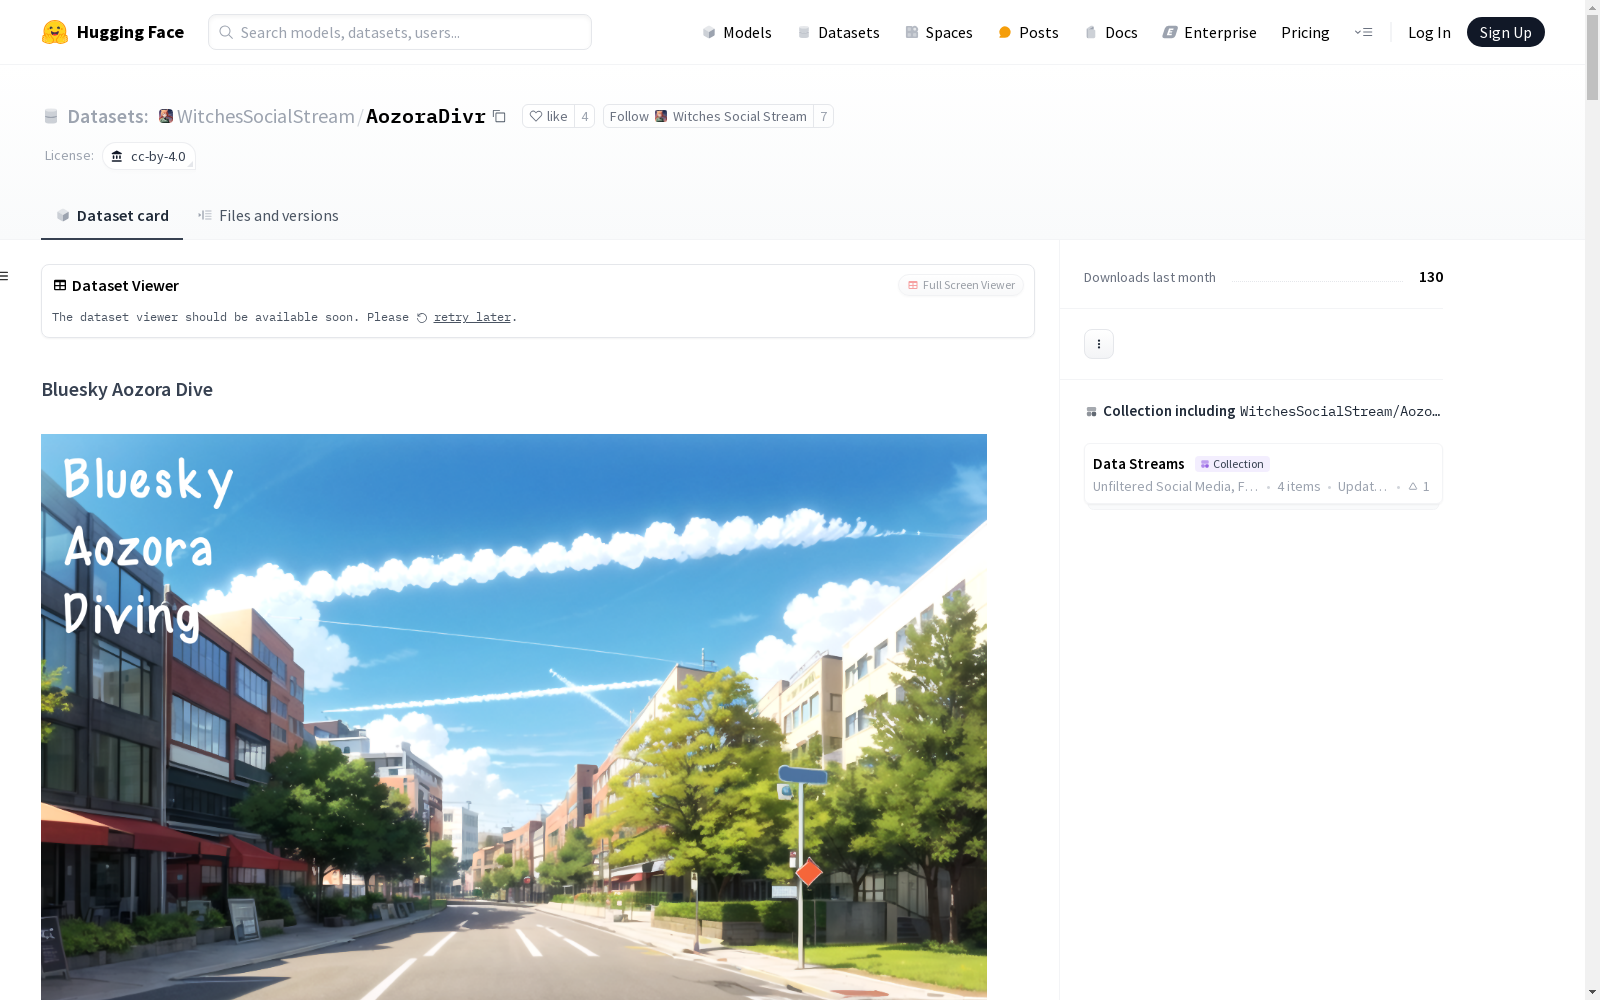The width and height of the screenshot is (1600, 1000).
Task: Click the 4 items text on collection card
Action: tap(1298, 486)
